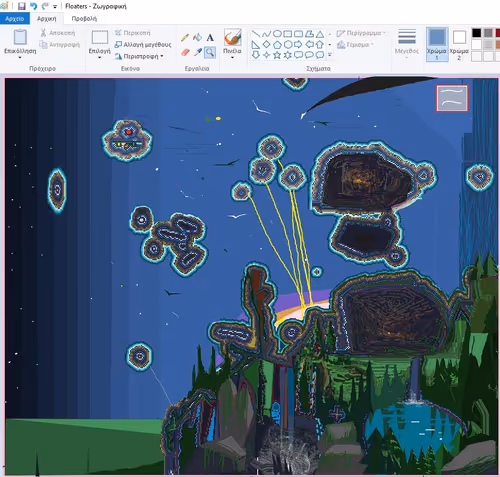500x477 pixels.
Task: Switch to the Προβολή tab
Action: (x=84, y=19)
